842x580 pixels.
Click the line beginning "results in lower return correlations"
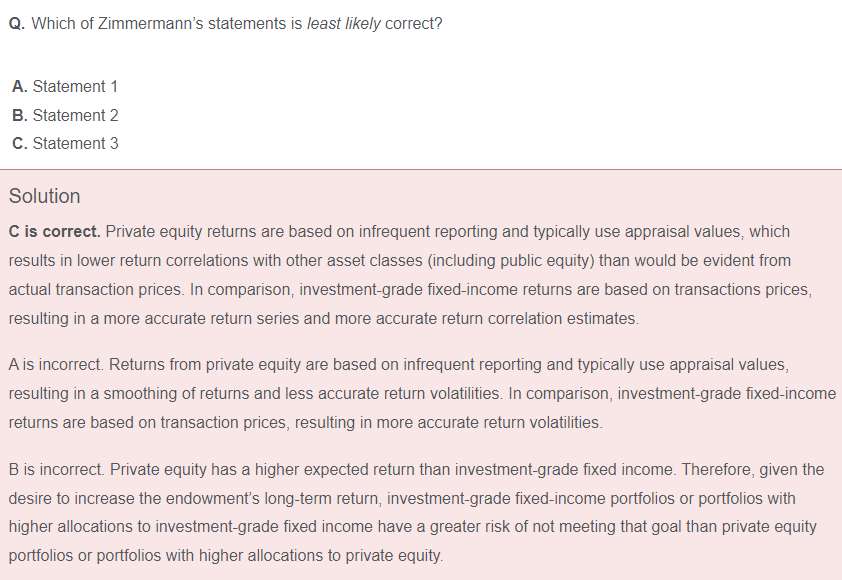tap(400, 260)
